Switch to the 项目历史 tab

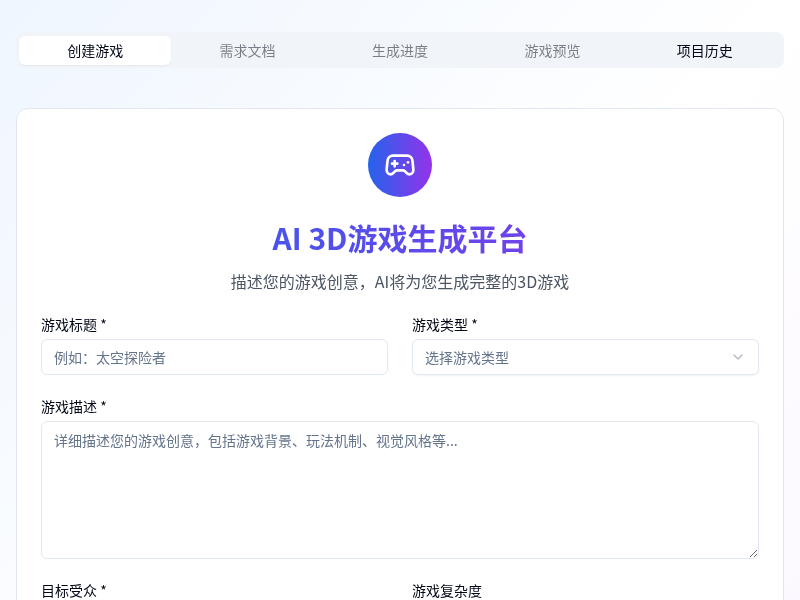click(704, 50)
